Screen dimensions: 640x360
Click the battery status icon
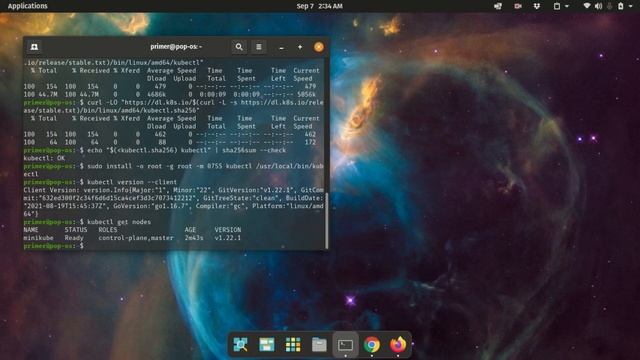(x=620, y=6)
